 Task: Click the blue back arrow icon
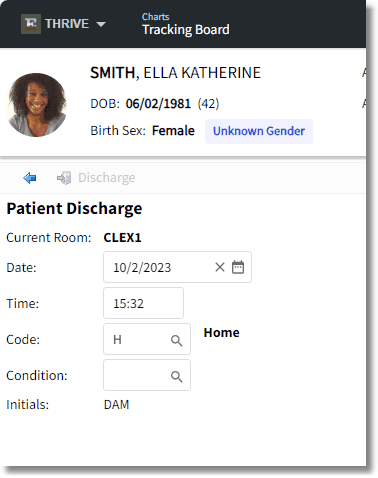[30, 178]
